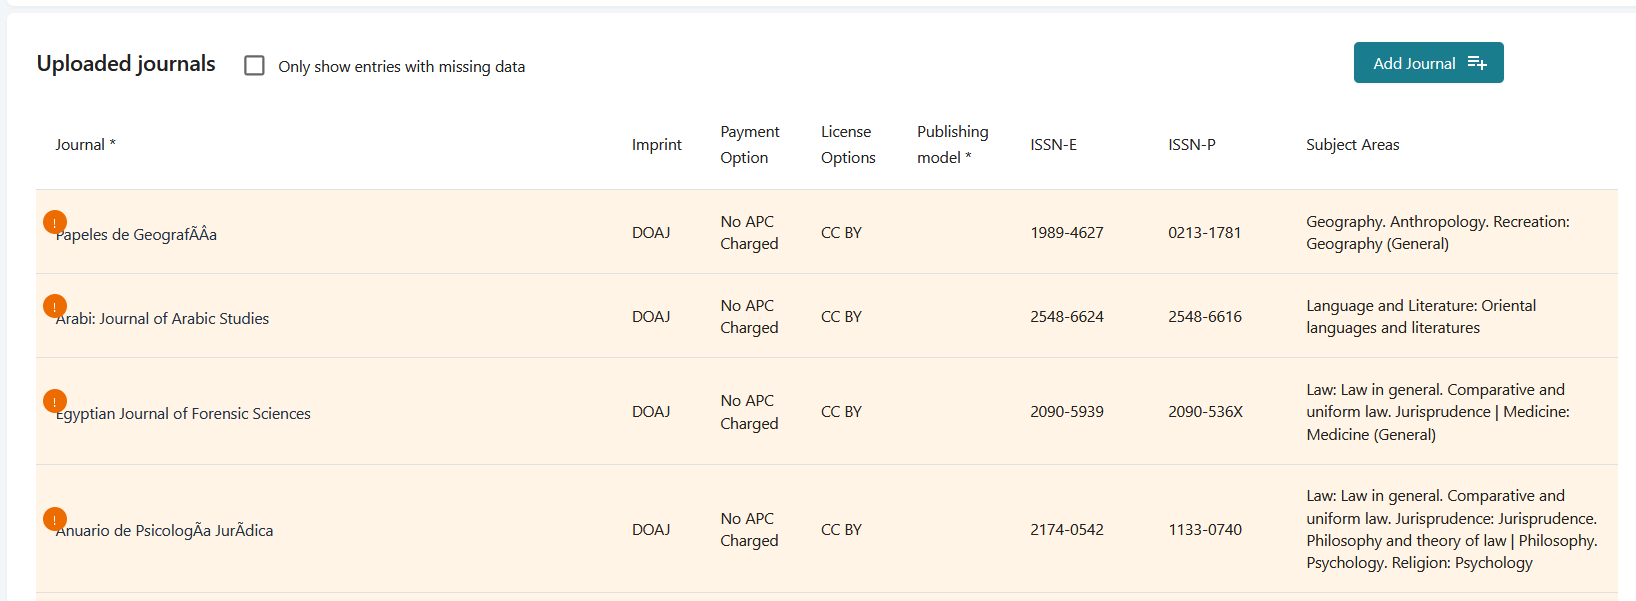Click ISSN-P value 0213-1781

click(1205, 233)
